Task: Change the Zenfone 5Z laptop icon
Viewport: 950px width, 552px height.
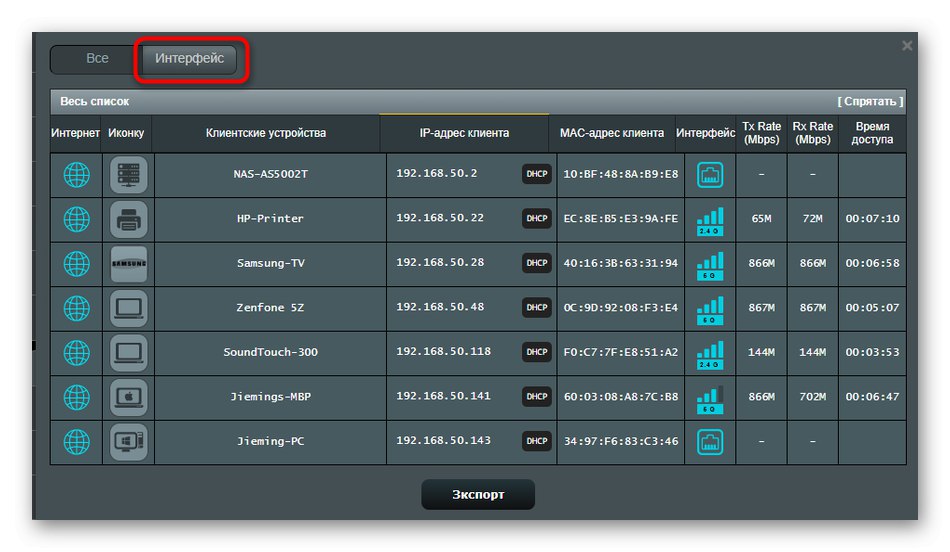Action: click(128, 308)
